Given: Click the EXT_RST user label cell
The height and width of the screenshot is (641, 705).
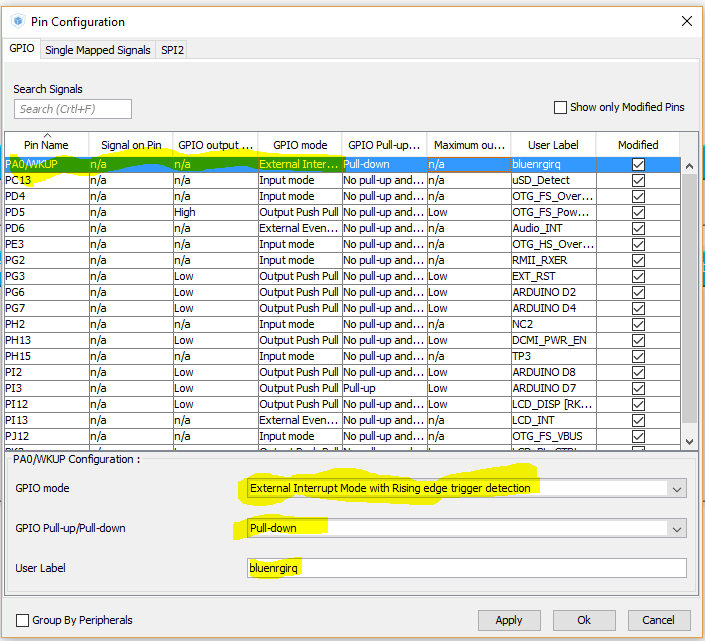Looking at the screenshot, I should pyautogui.click(x=553, y=276).
